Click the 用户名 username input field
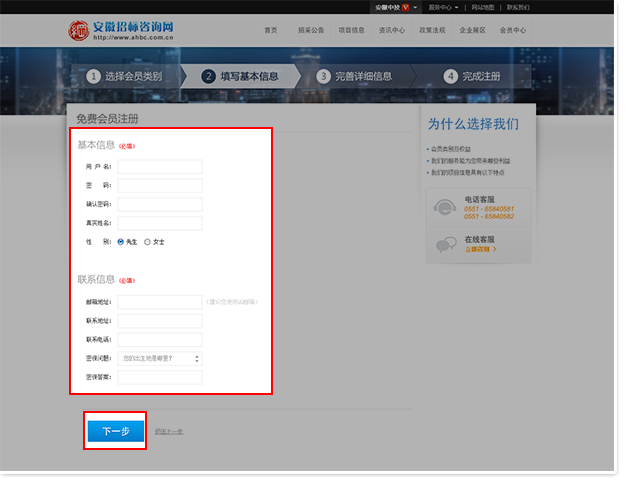625x480 pixels. tap(160, 166)
